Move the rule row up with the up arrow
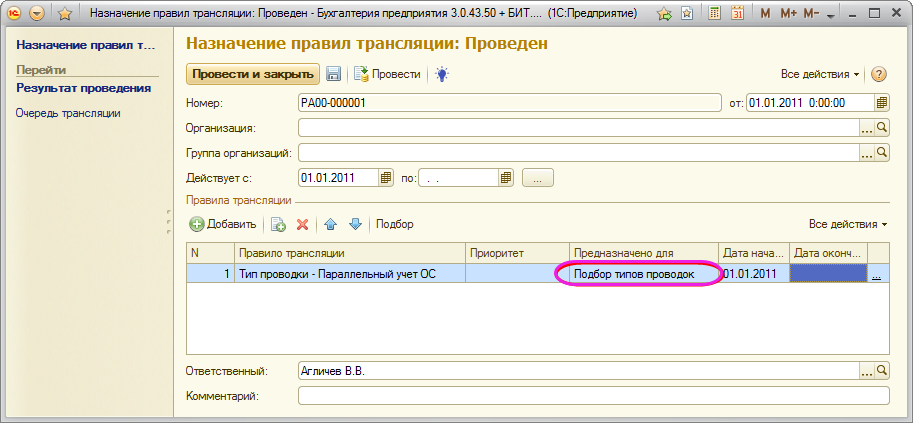 [331, 225]
